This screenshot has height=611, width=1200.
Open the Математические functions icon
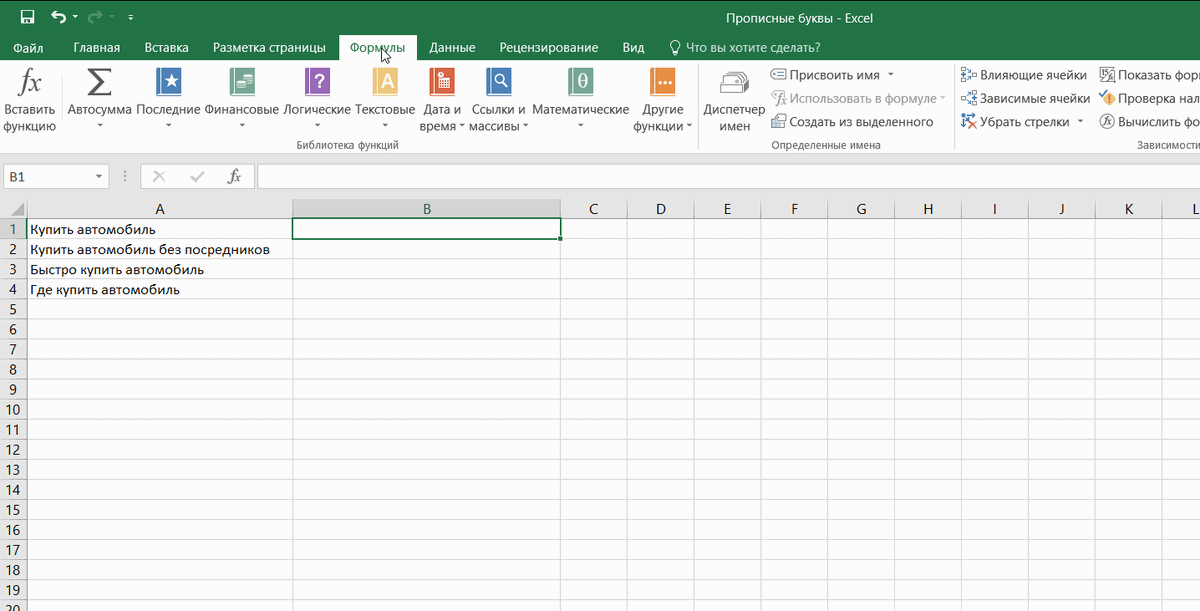point(580,82)
